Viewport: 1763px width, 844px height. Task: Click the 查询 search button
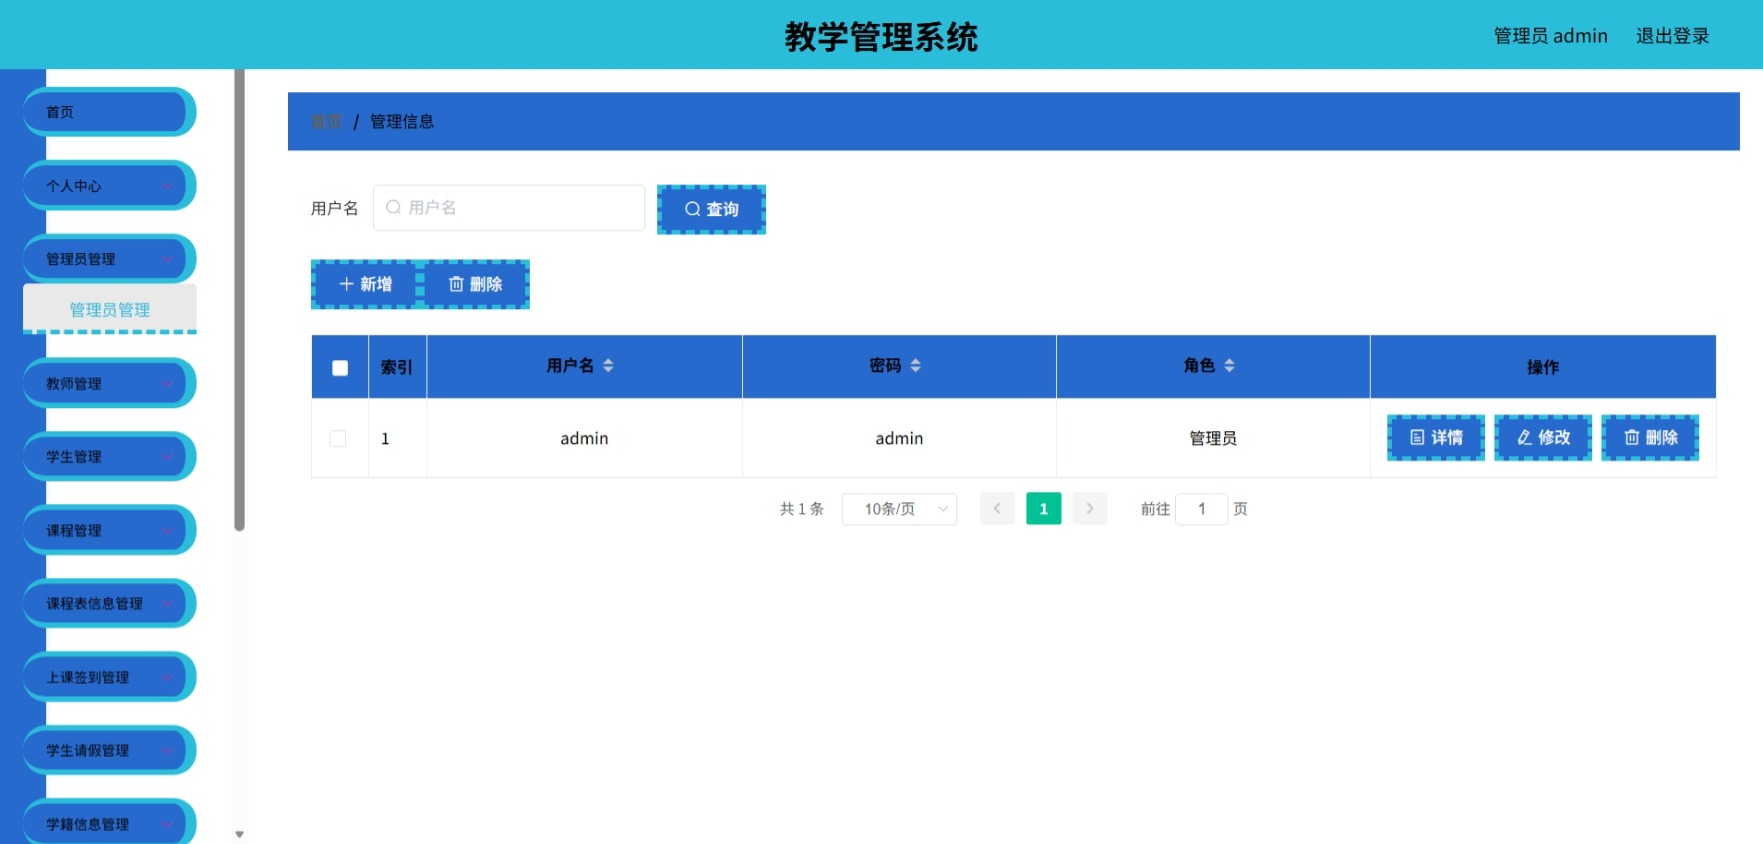click(711, 209)
